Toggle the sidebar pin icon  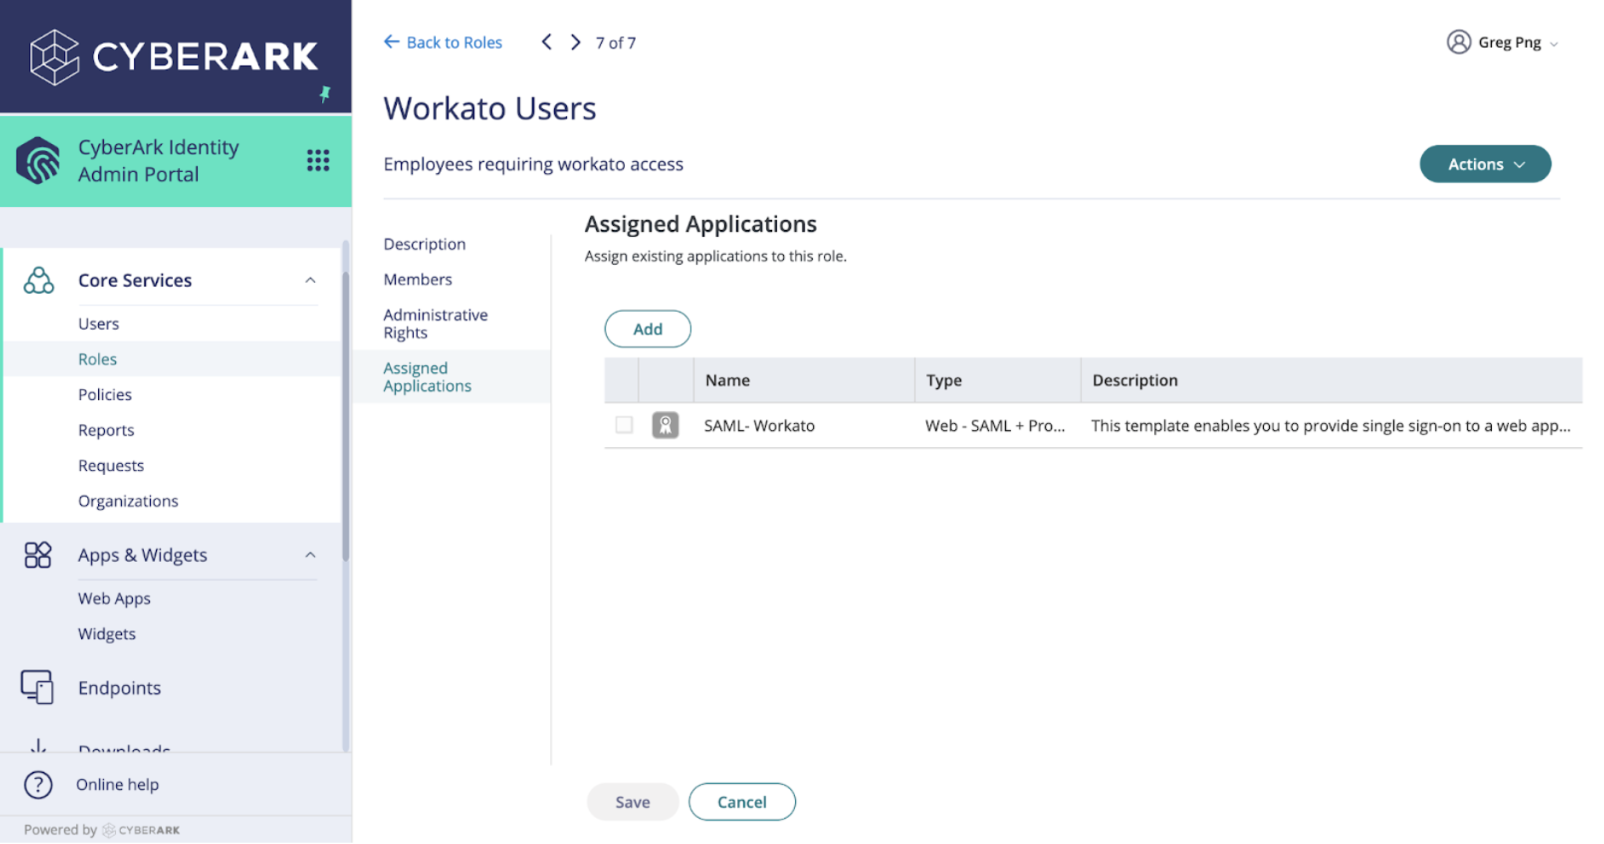[x=324, y=94]
